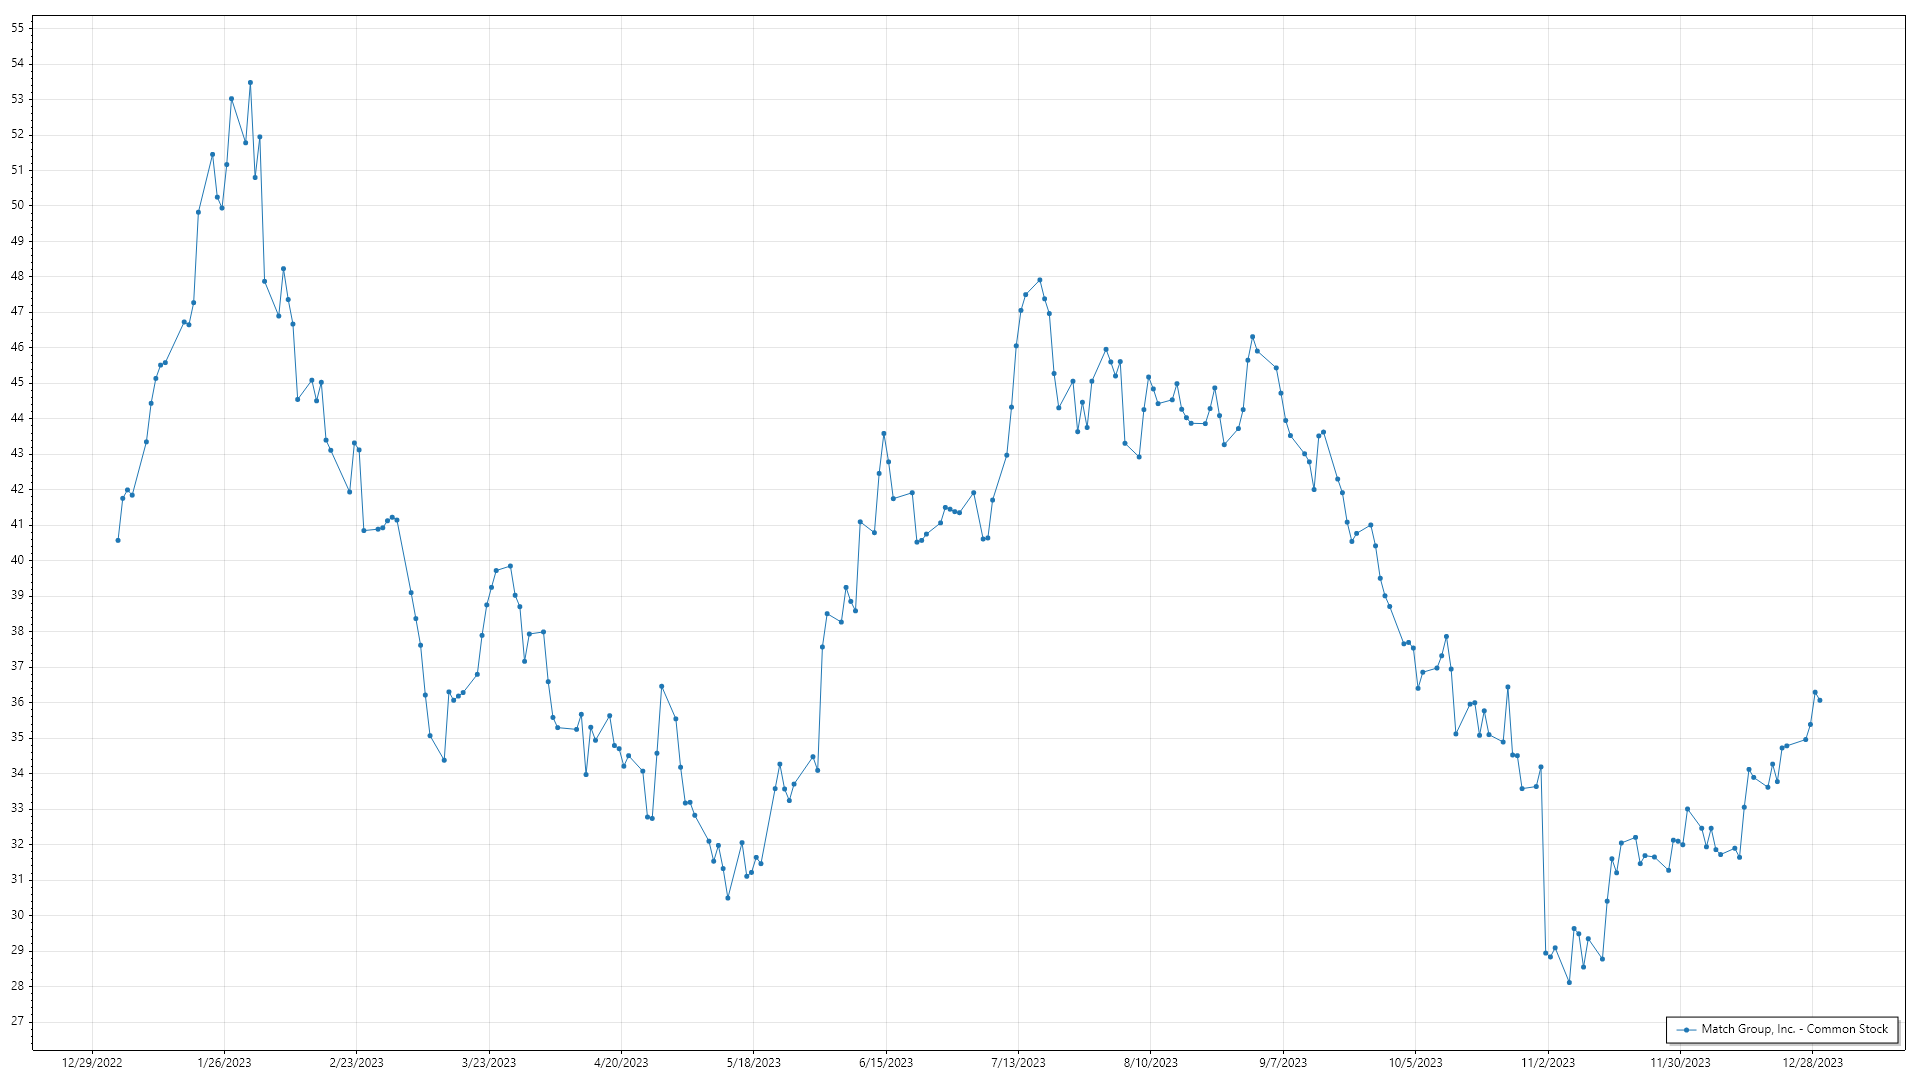This screenshot has width=1920, height=1080.
Task: Click the 5/18/2023 x-axis date label
Action: pos(753,1063)
